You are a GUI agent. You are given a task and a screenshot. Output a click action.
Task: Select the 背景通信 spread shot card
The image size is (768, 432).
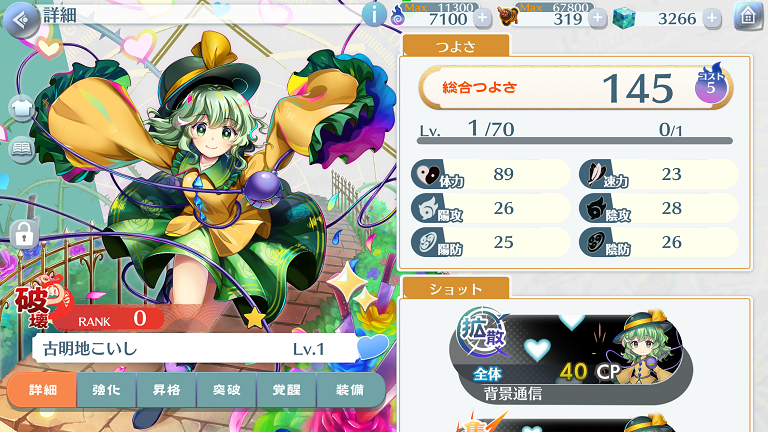click(571, 358)
